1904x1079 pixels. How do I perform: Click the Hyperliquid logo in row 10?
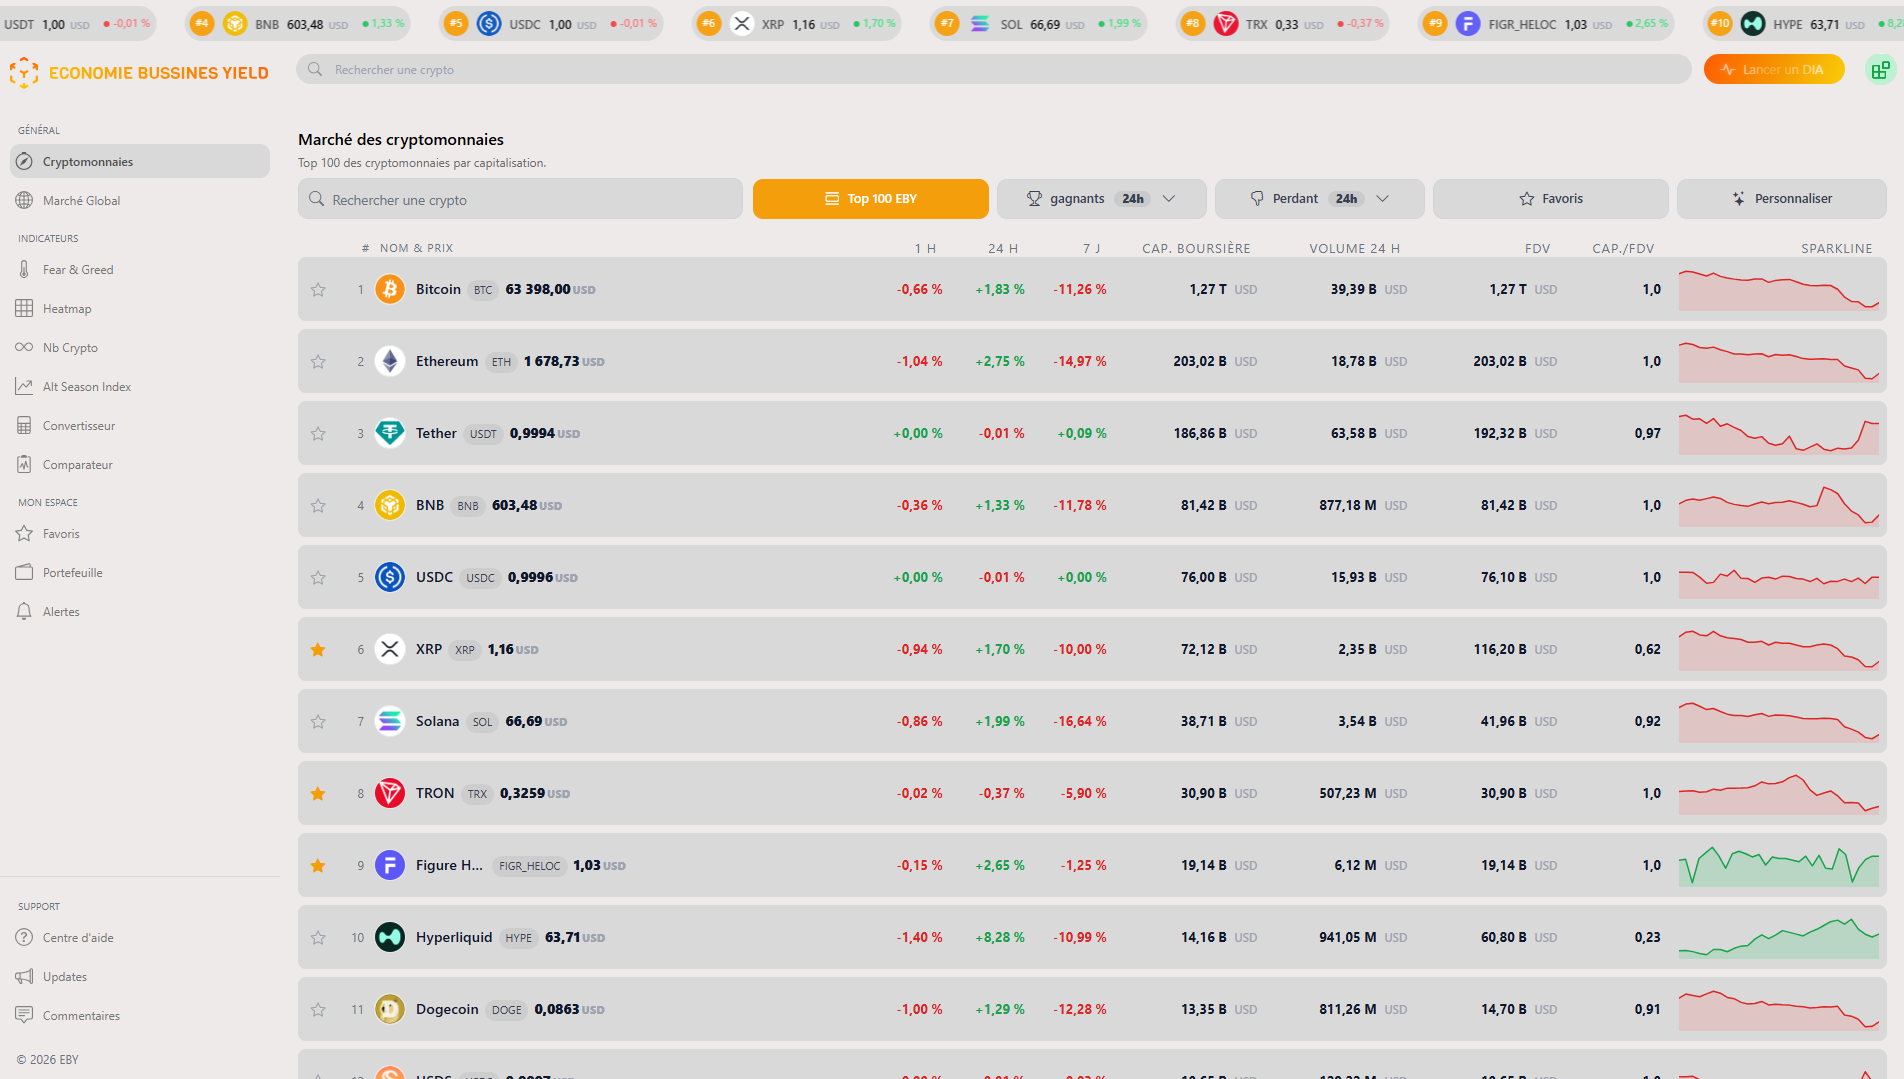pos(390,937)
